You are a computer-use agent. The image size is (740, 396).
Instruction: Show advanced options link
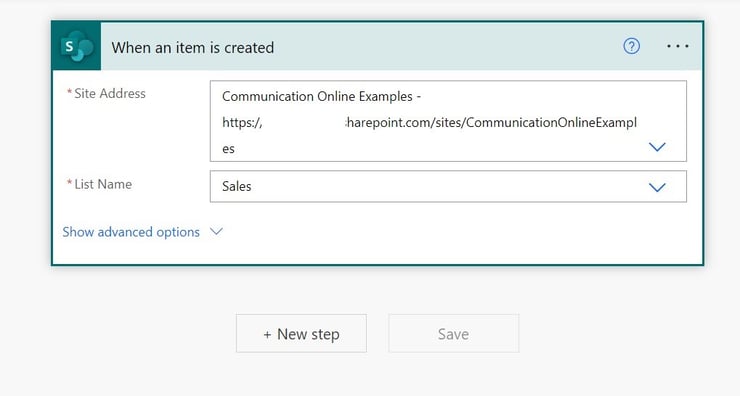tap(131, 232)
